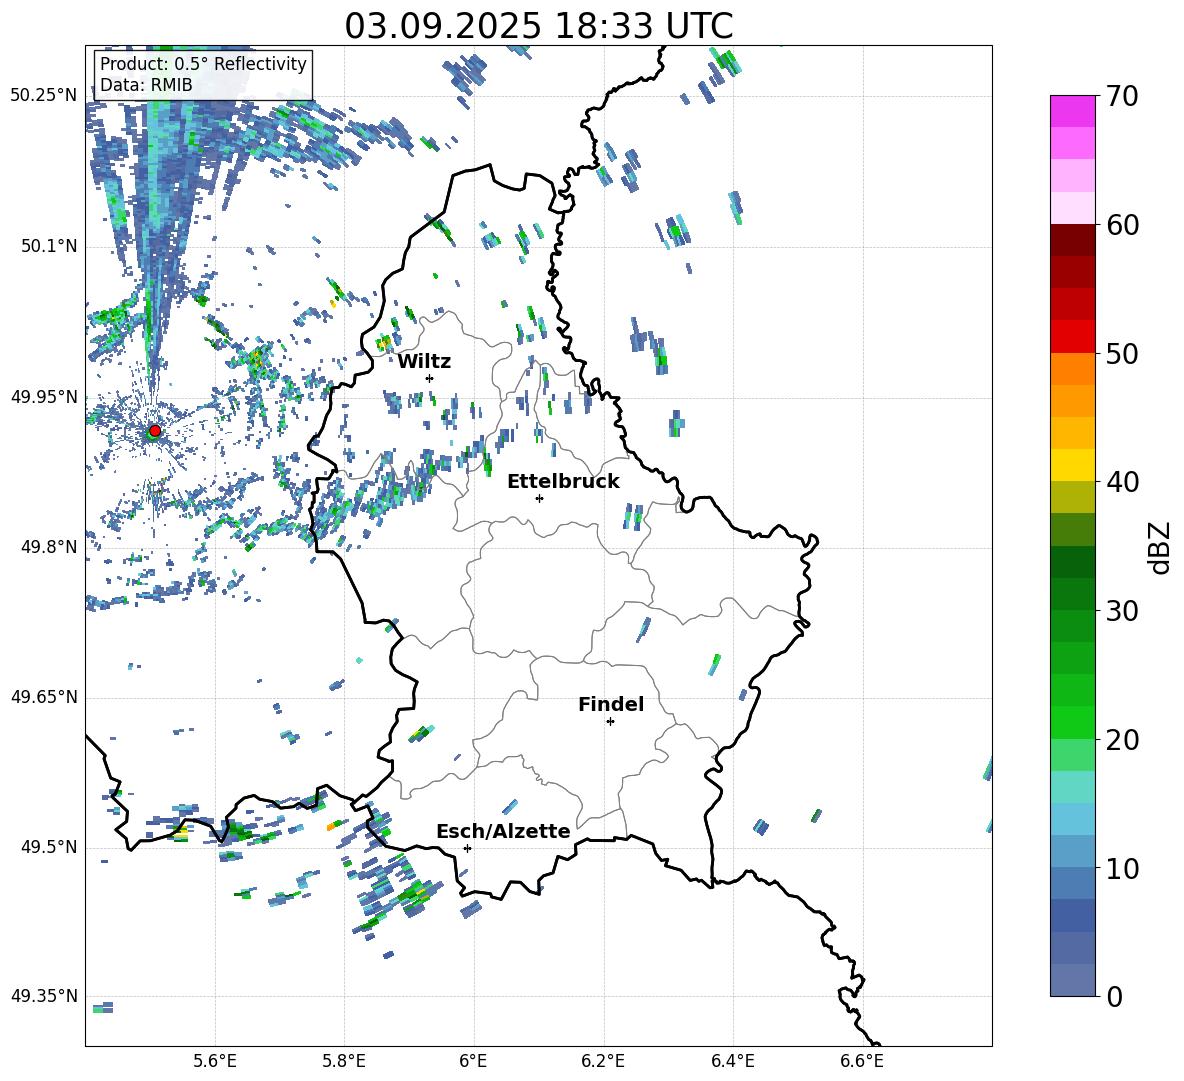The width and height of the screenshot is (1184, 1081).
Task: Click the 49.35°N latitude label
Action: (x=44, y=996)
